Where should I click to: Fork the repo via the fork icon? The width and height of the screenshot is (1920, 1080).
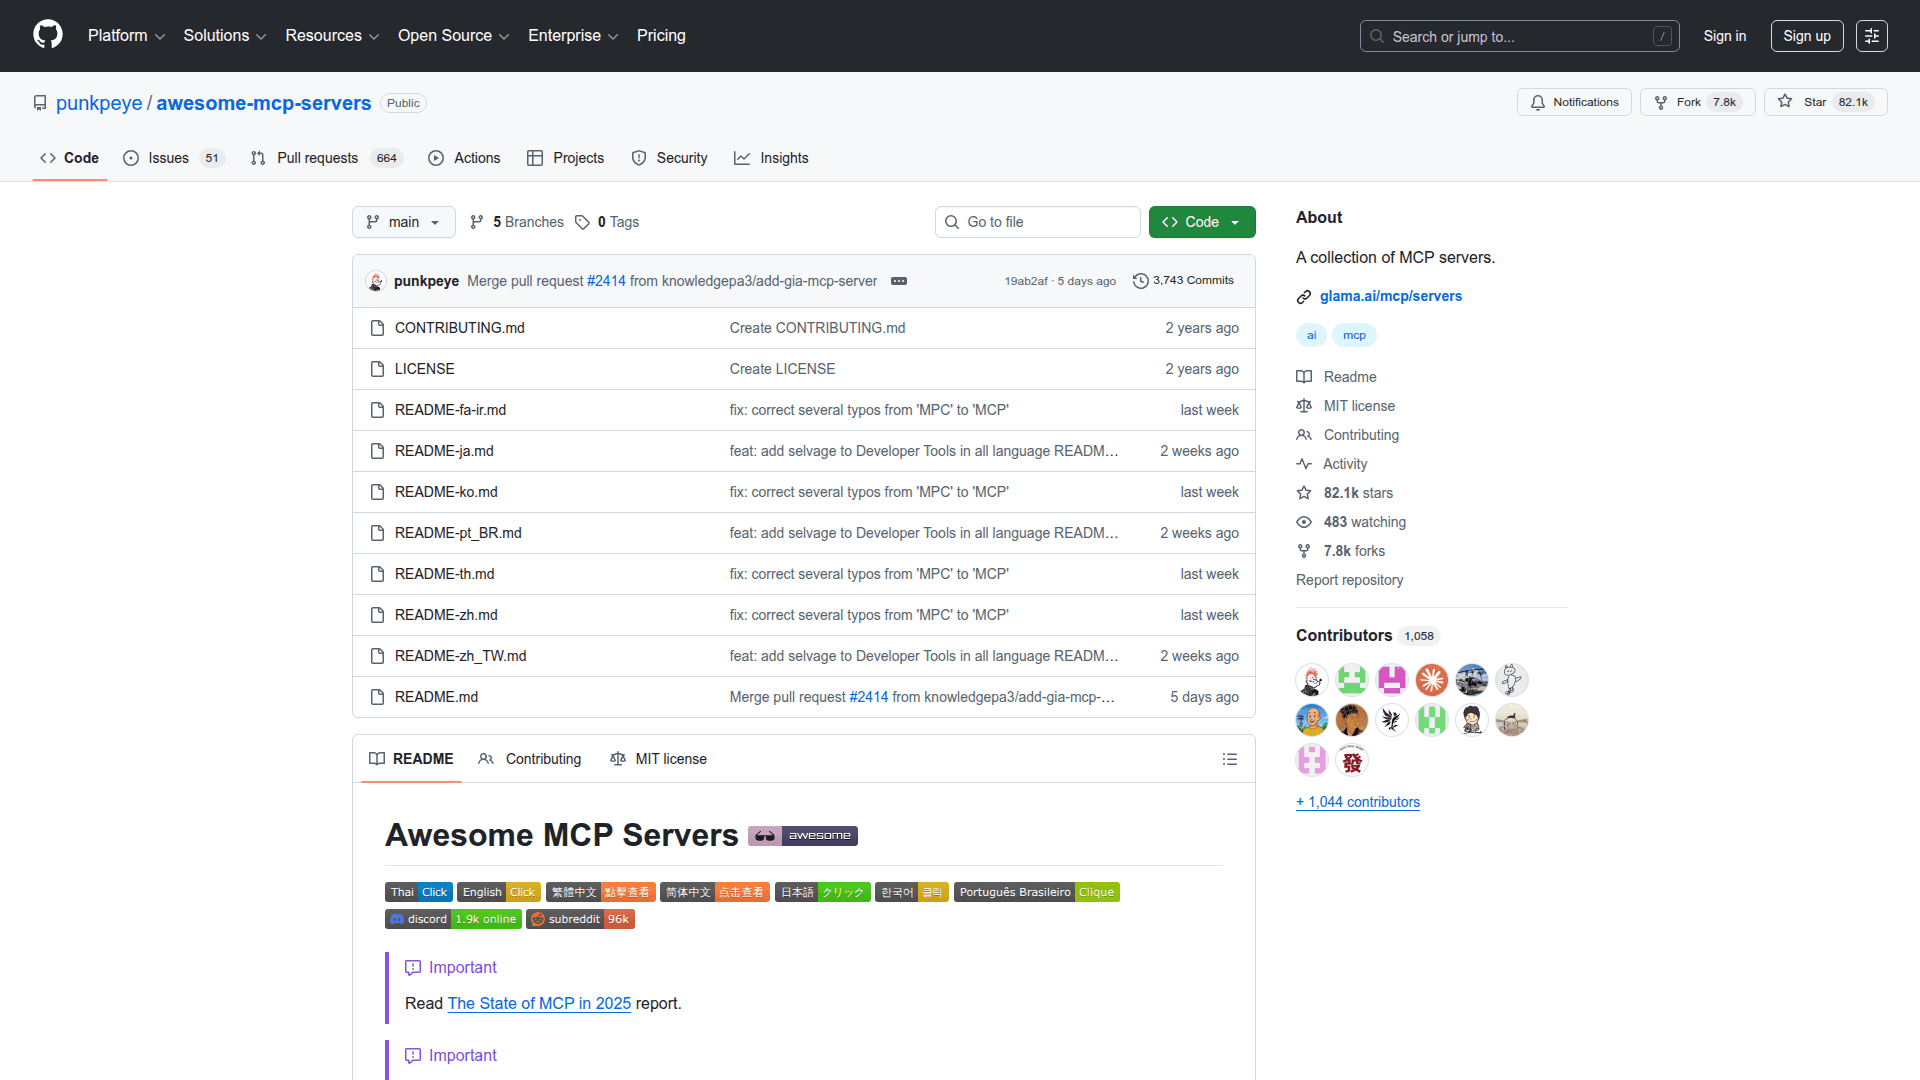click(x=1660, y=101)
